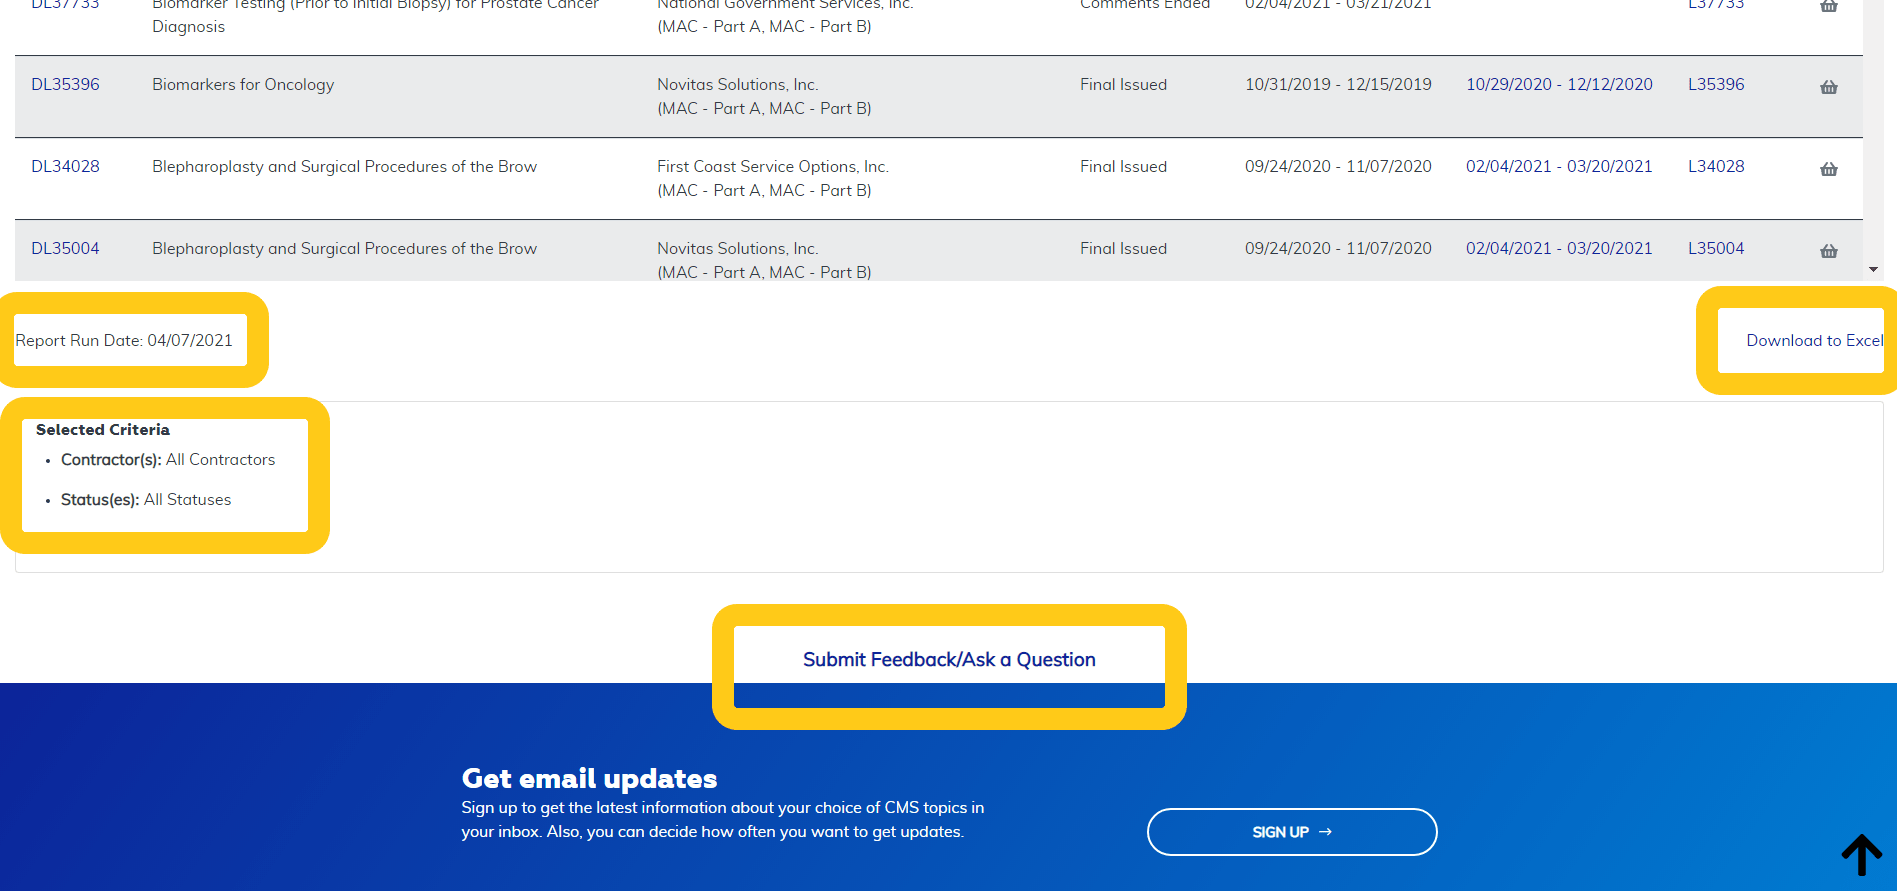The image size is (1897, 891).
Task: Click the L37733 link at top
Action: tap(1715, 5)
